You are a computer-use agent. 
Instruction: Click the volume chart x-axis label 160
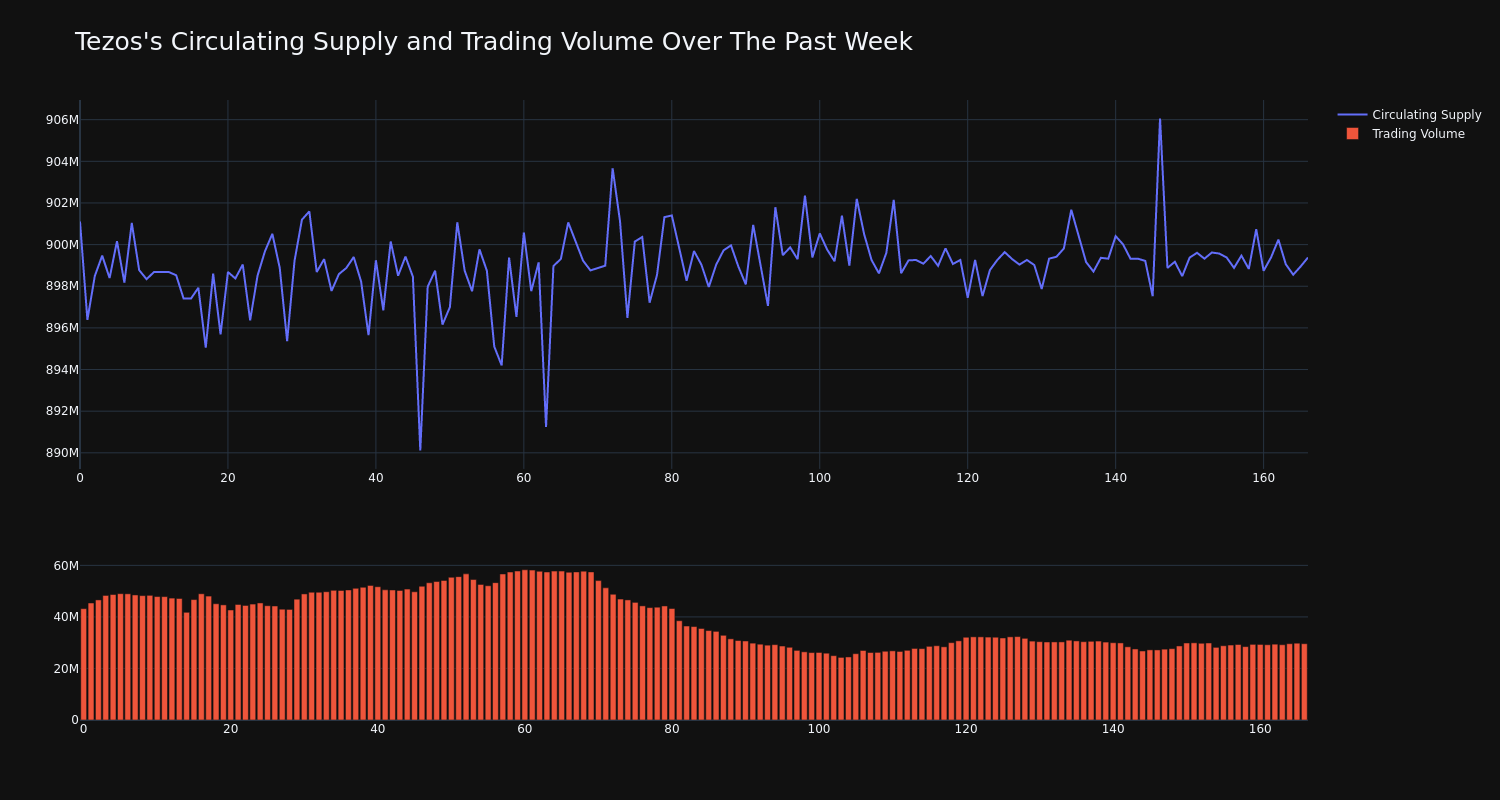coord(1260,729)
